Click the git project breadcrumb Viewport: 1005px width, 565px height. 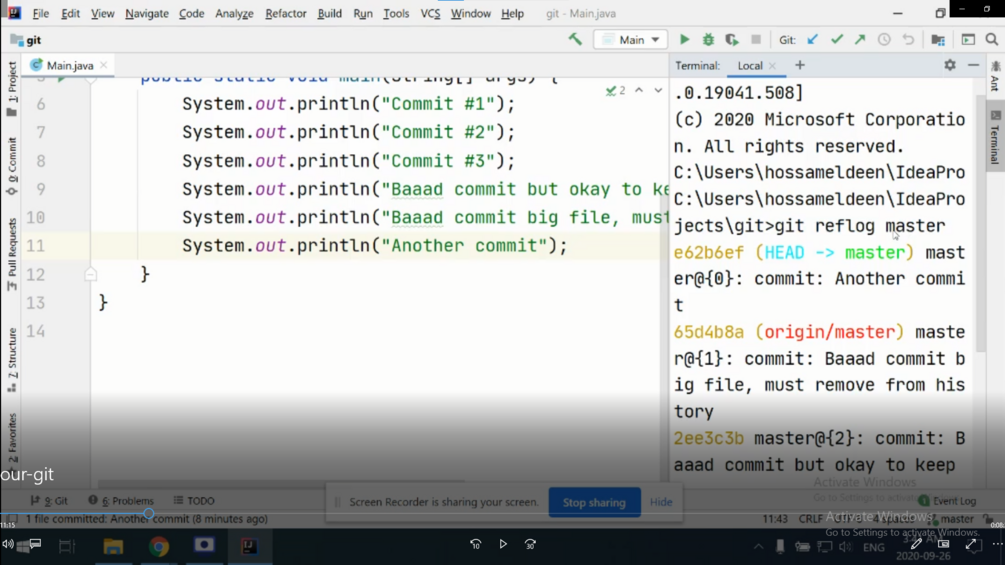pyautogui.click(x=26, y=40)
